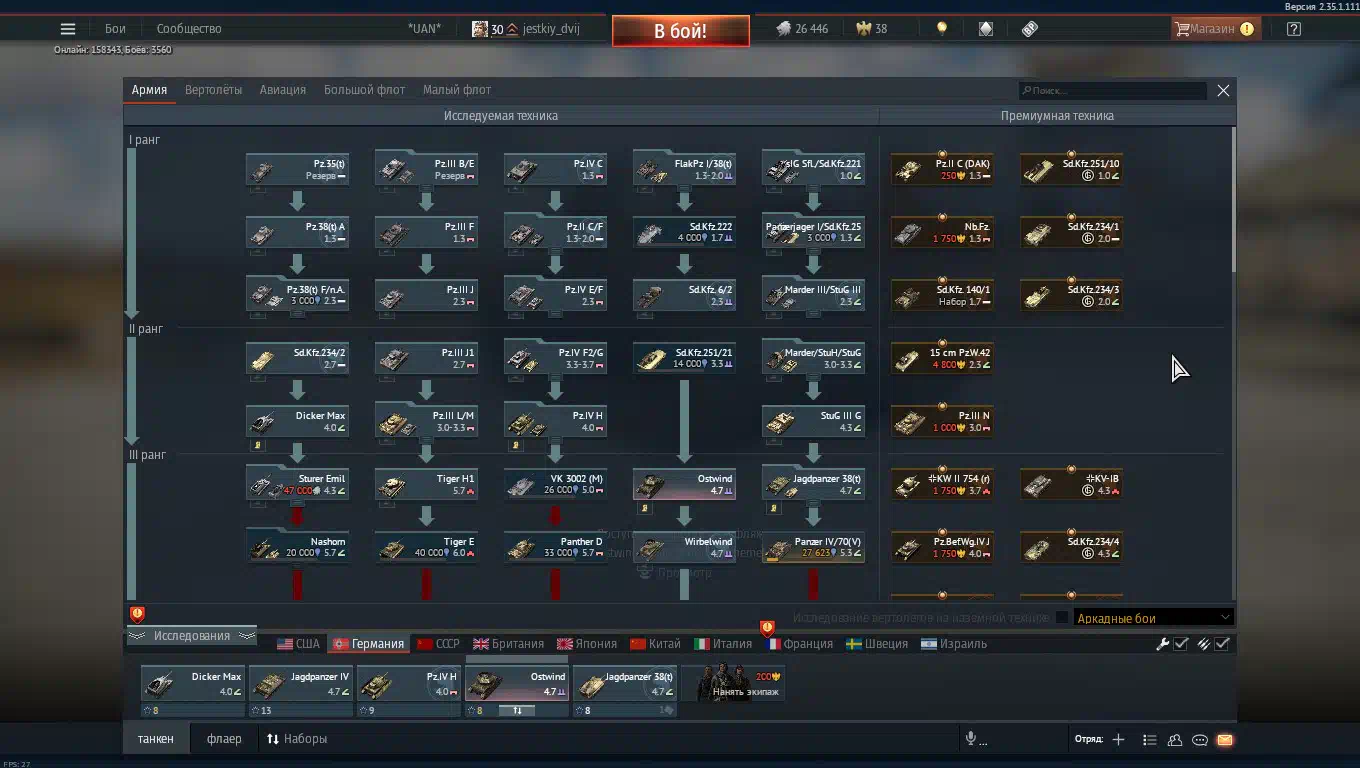
Task: Close the research tree window
Action: point(1223,90)
